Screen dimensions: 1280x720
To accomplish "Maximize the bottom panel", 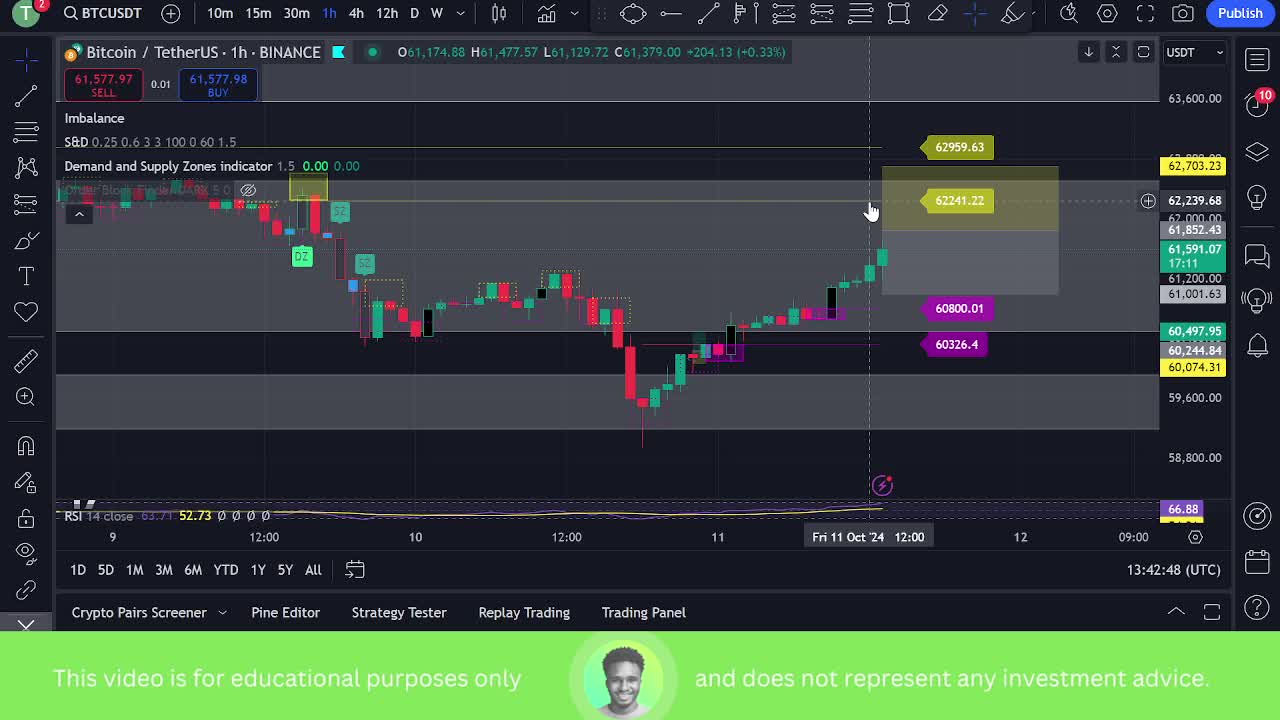I will pyautogui.click(x=1212, y=612).
